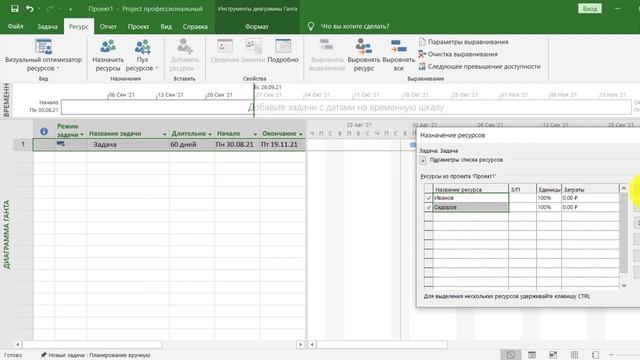The width and height of the screenshot is (640, 360).
Task: Click the pin icon by Новые задачи
Action: (43, 355)
